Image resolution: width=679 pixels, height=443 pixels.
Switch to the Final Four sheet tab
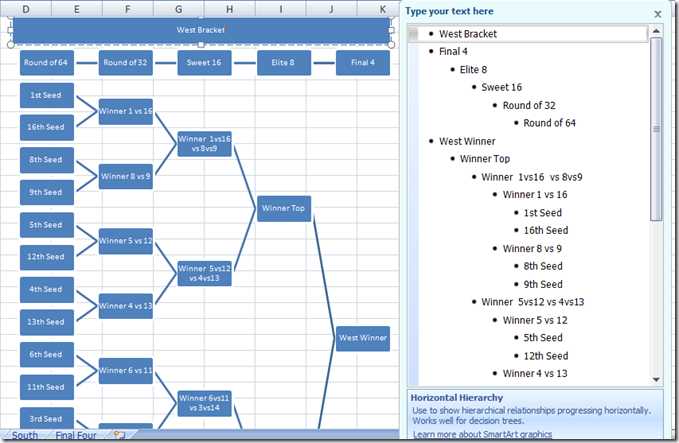point(76,435)
